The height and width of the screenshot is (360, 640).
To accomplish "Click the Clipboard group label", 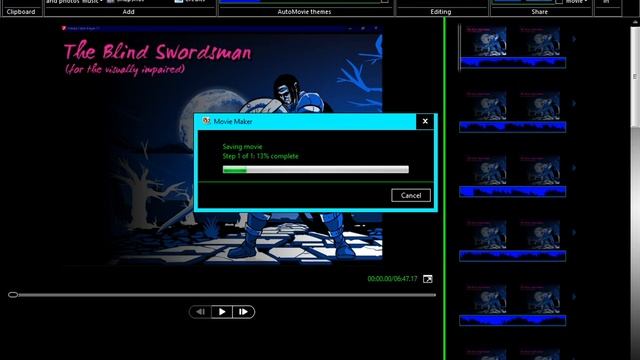I will (x=21, y=12).
